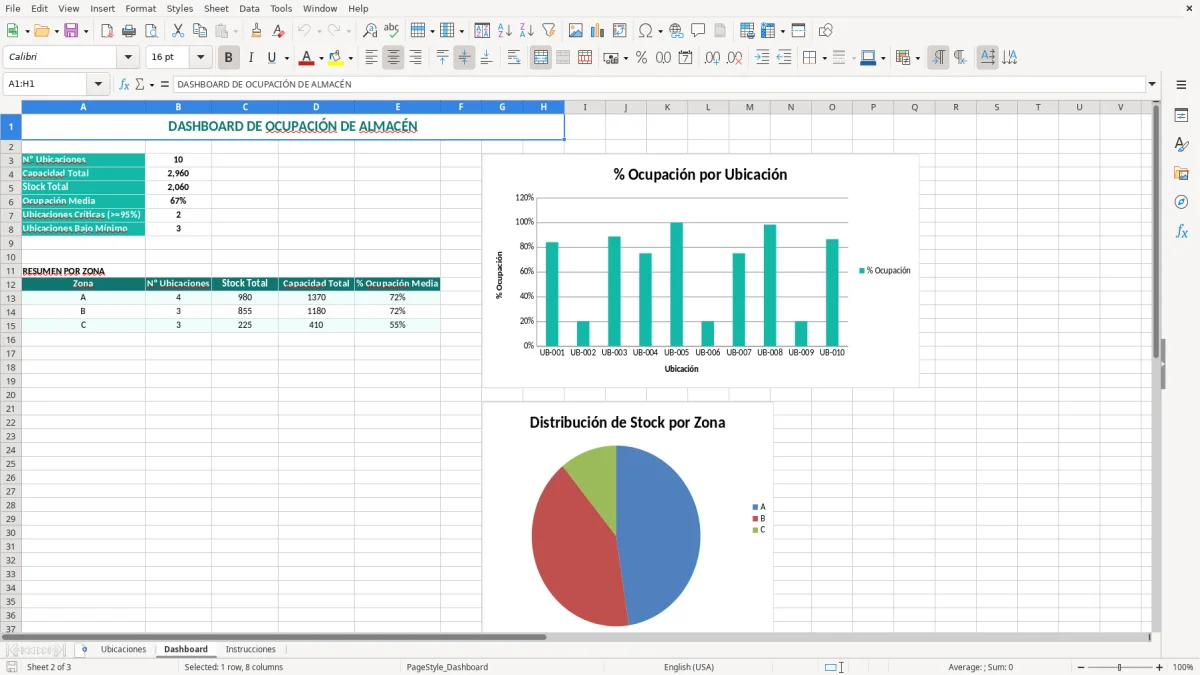
Task: Toggle Italic formatting
Action: point(250,58)
